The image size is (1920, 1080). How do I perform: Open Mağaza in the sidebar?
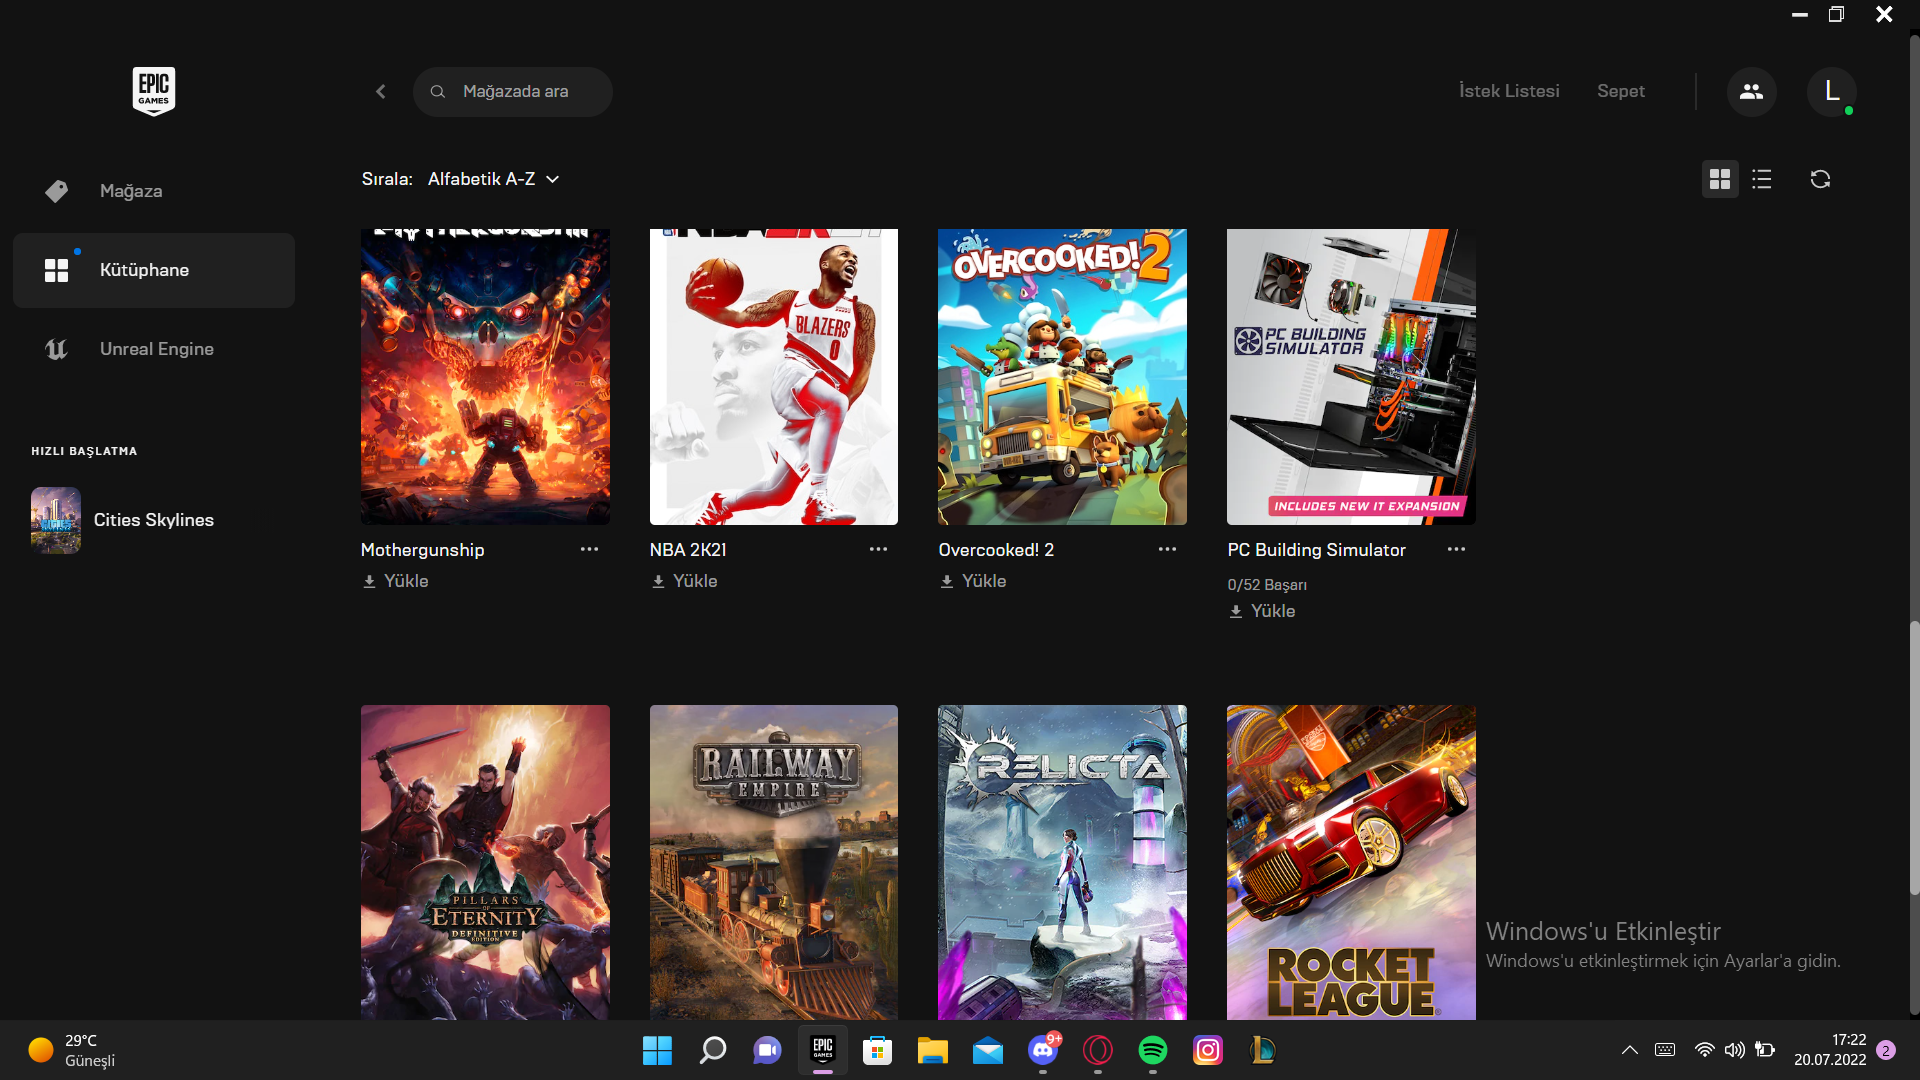tap(154, 191)
